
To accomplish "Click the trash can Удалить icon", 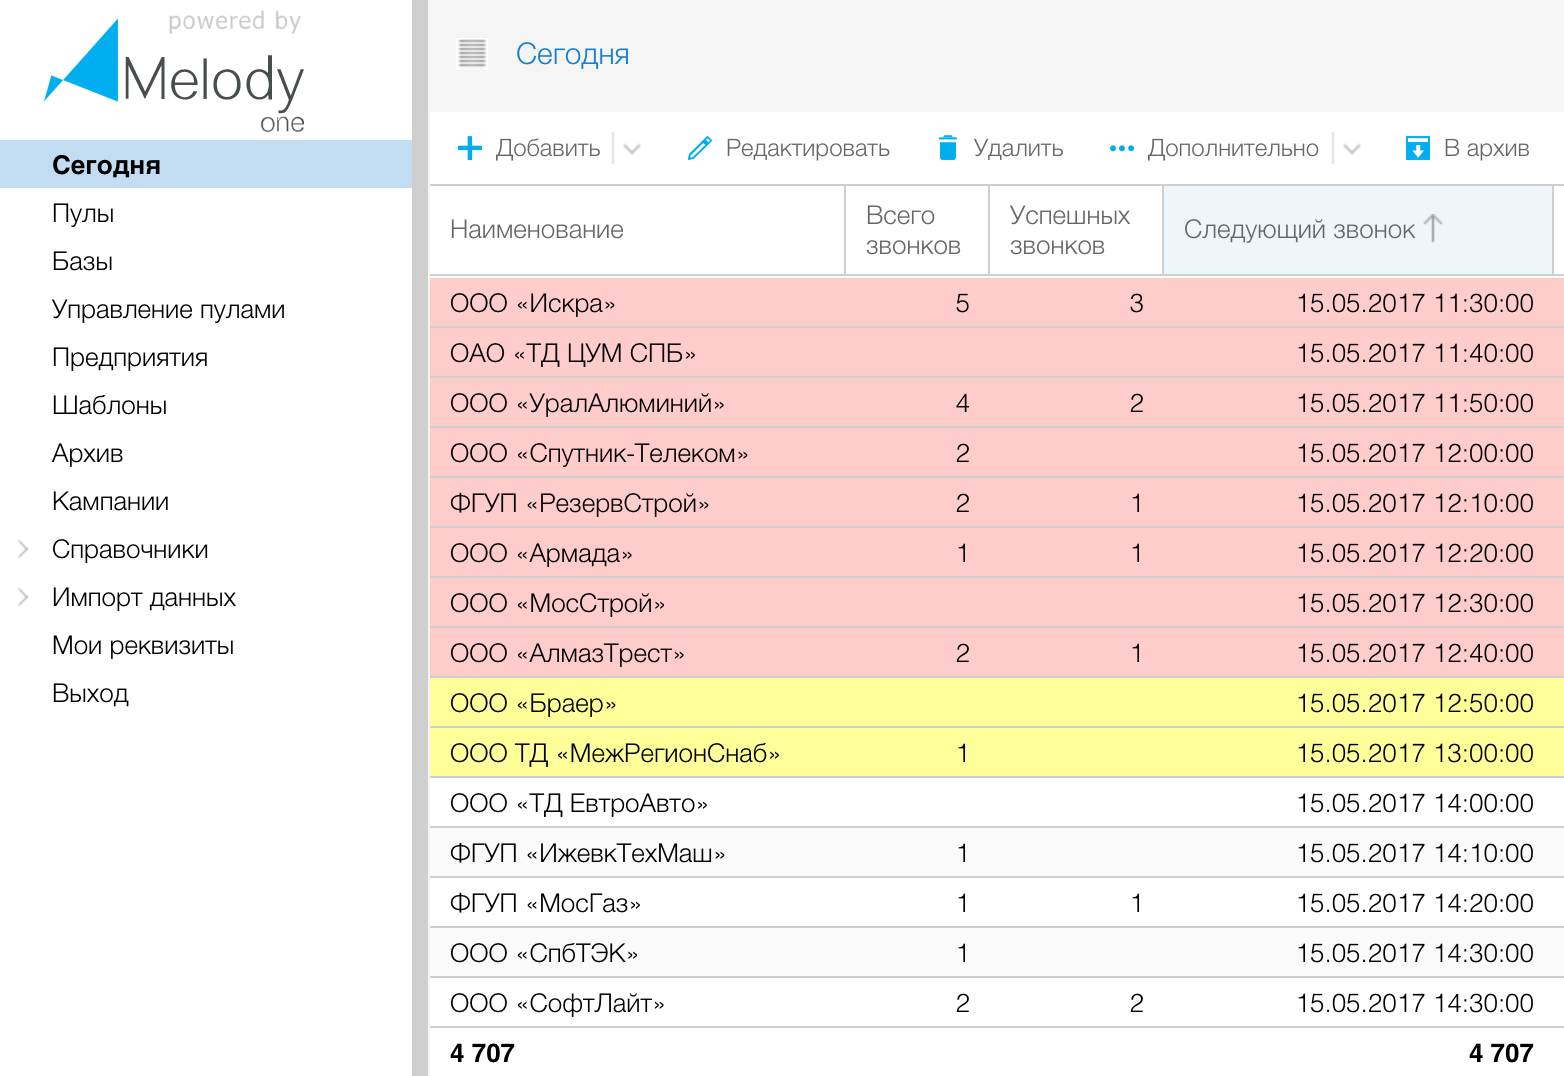I will (x=947, y=148).
